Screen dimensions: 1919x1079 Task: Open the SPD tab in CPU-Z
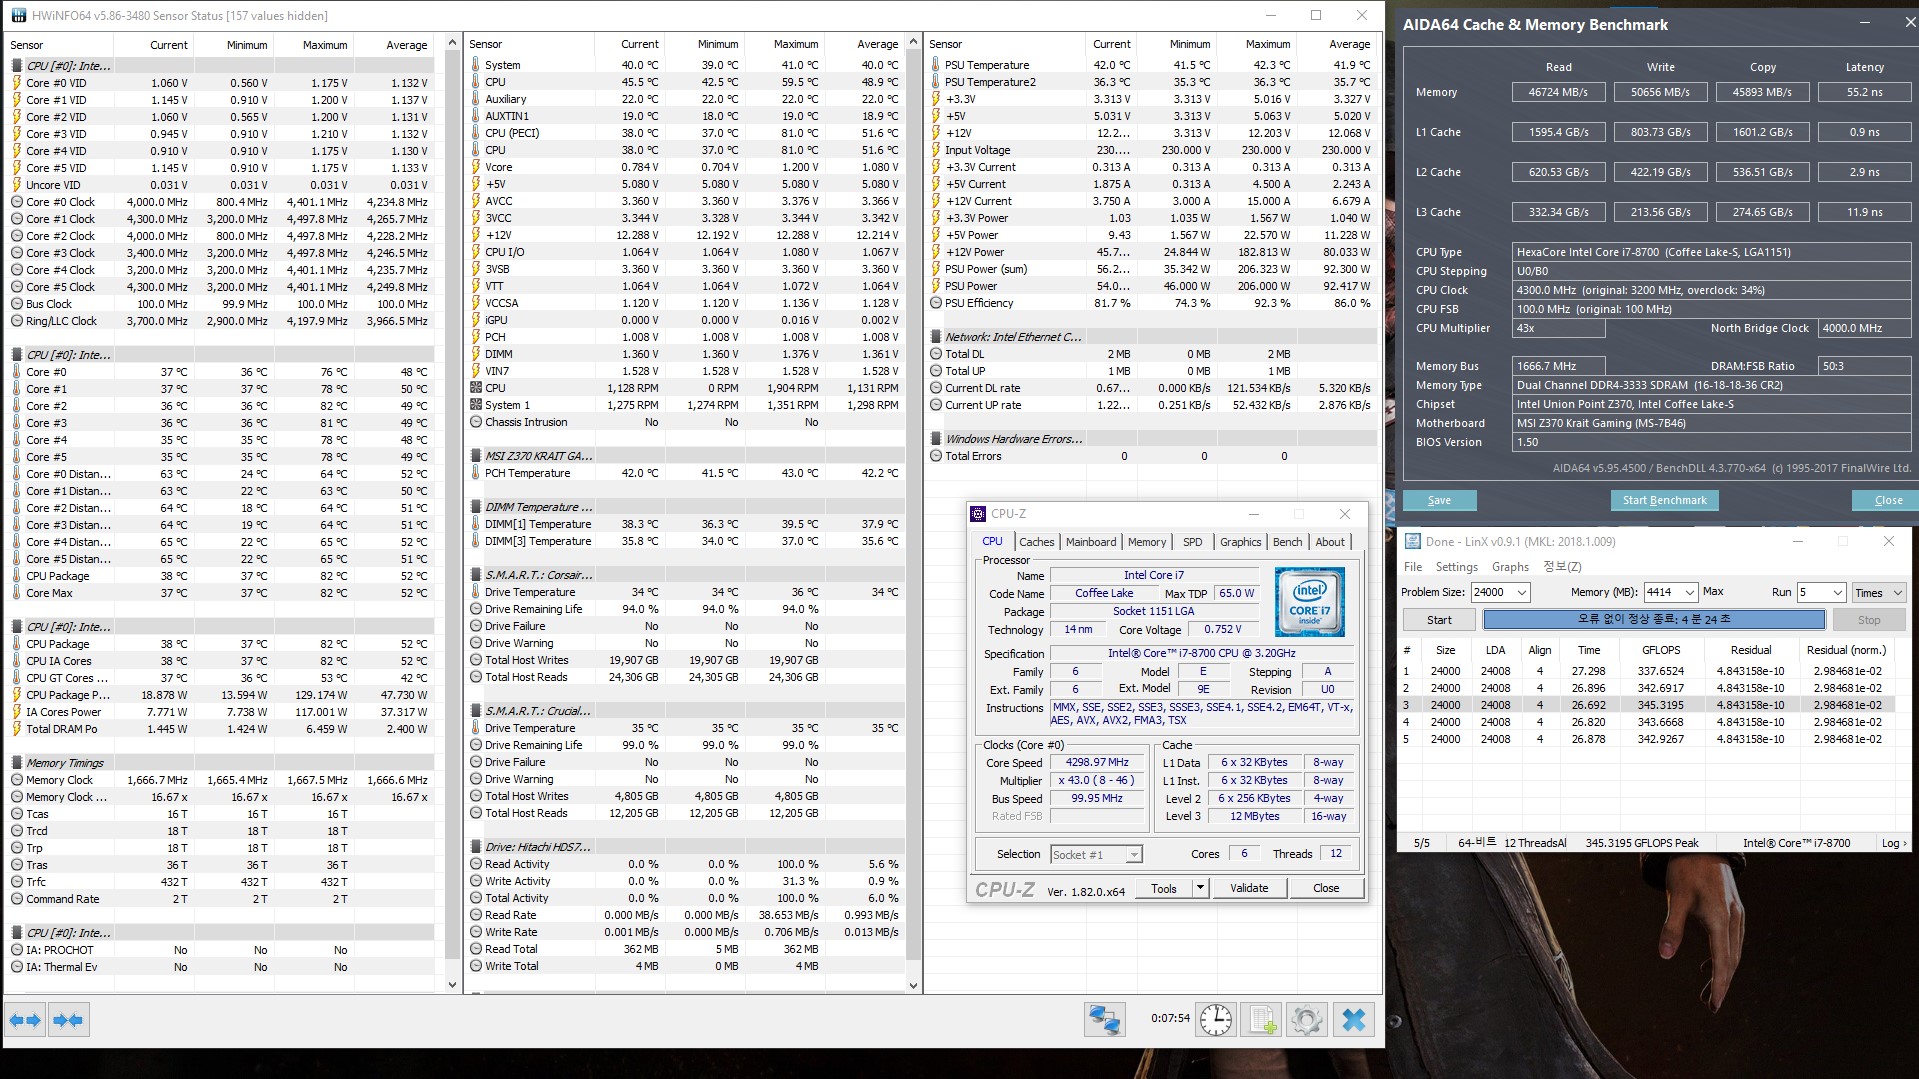click(x=1193, y=542)
